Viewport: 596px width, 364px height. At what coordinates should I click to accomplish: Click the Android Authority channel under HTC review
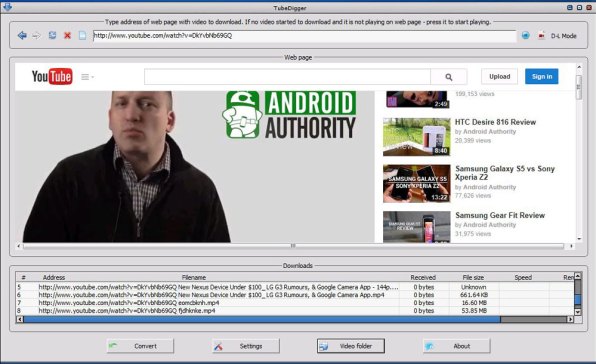tap(490, 131)
